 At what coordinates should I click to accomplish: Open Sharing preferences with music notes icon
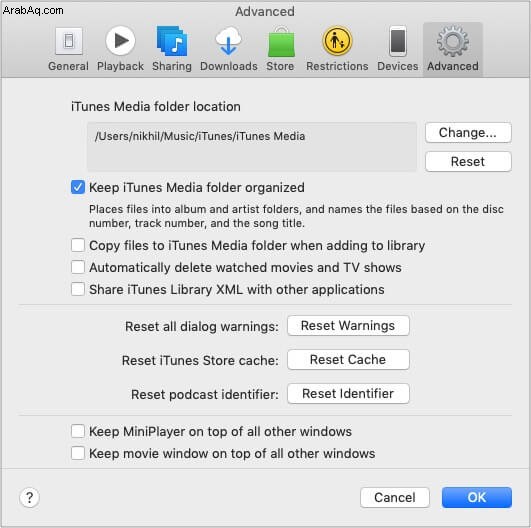tap(172, 41)
